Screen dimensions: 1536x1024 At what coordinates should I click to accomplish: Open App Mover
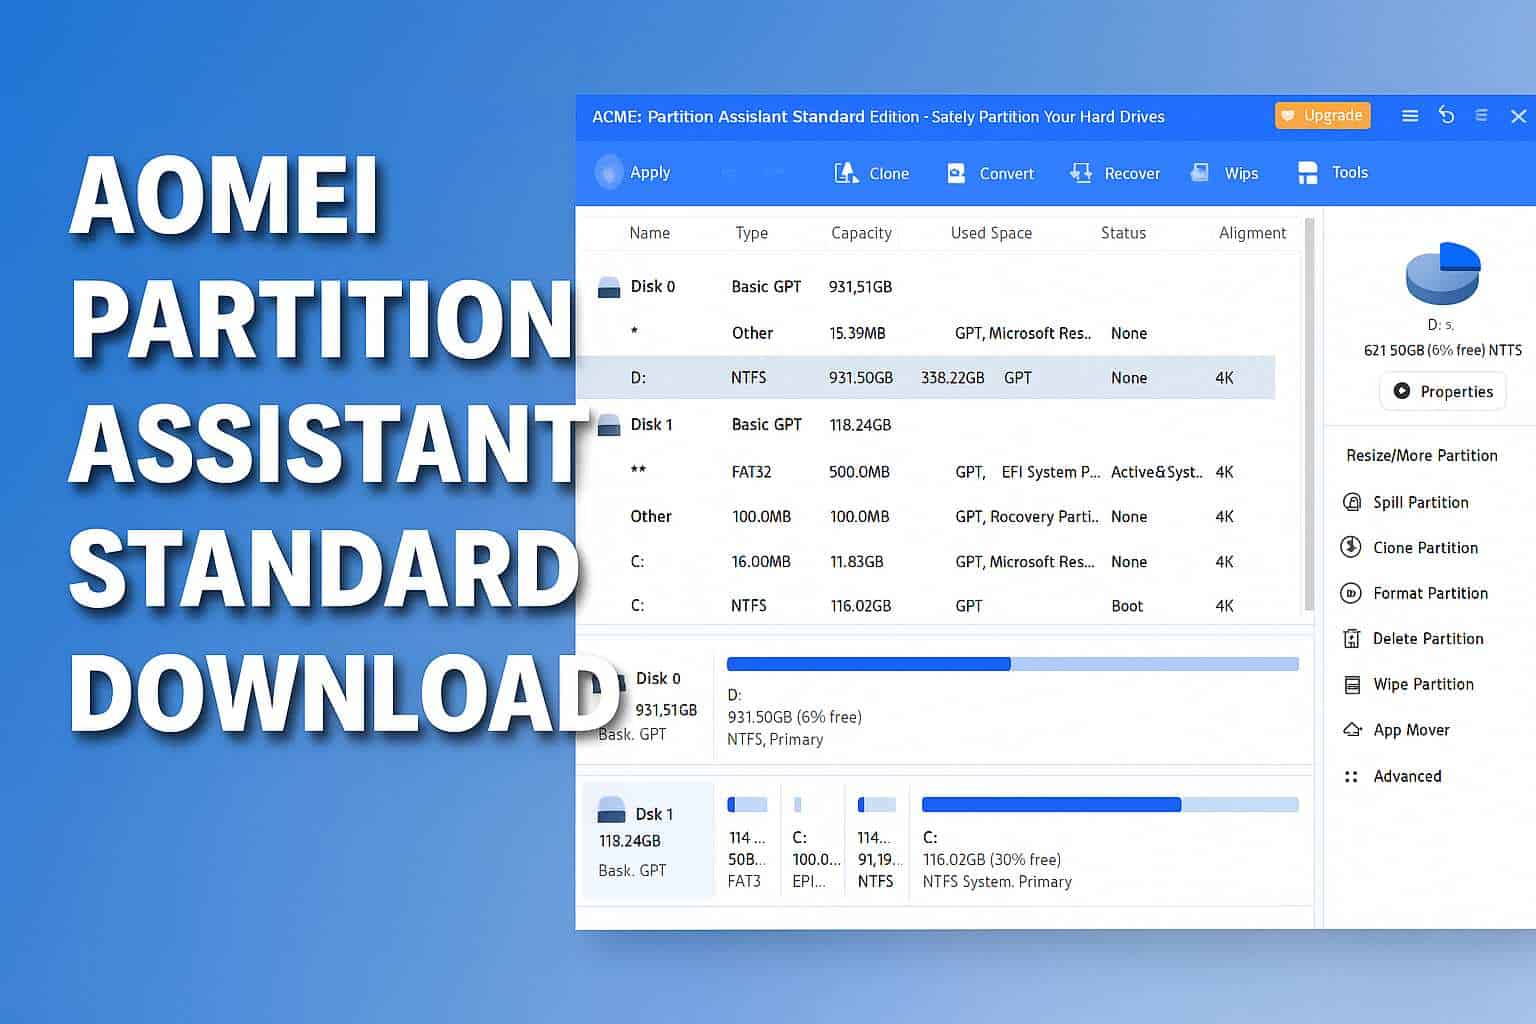(1410, 730)
